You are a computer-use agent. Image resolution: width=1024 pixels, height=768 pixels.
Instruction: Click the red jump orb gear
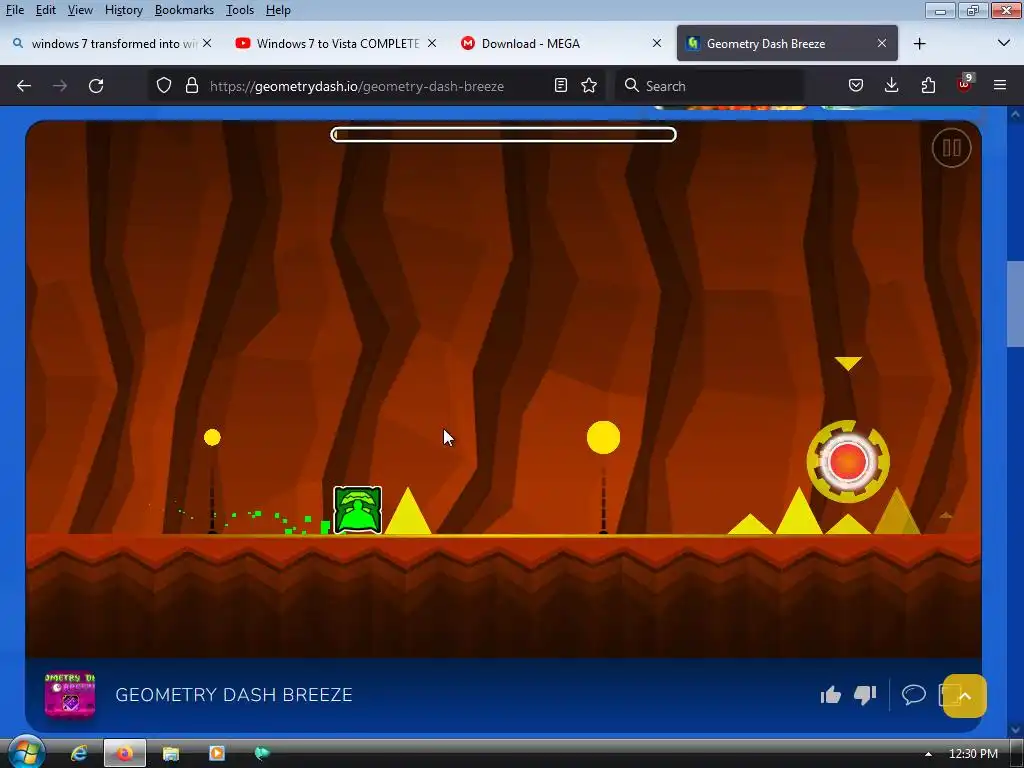coord(848,461)
